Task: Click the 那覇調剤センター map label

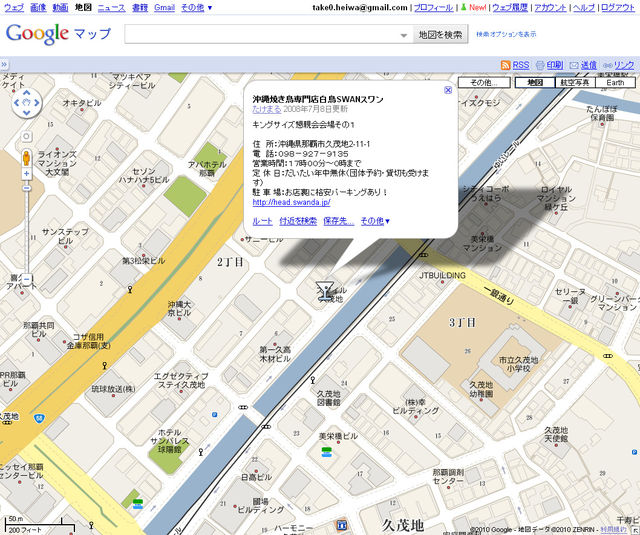Action: (x=448, y=477)
